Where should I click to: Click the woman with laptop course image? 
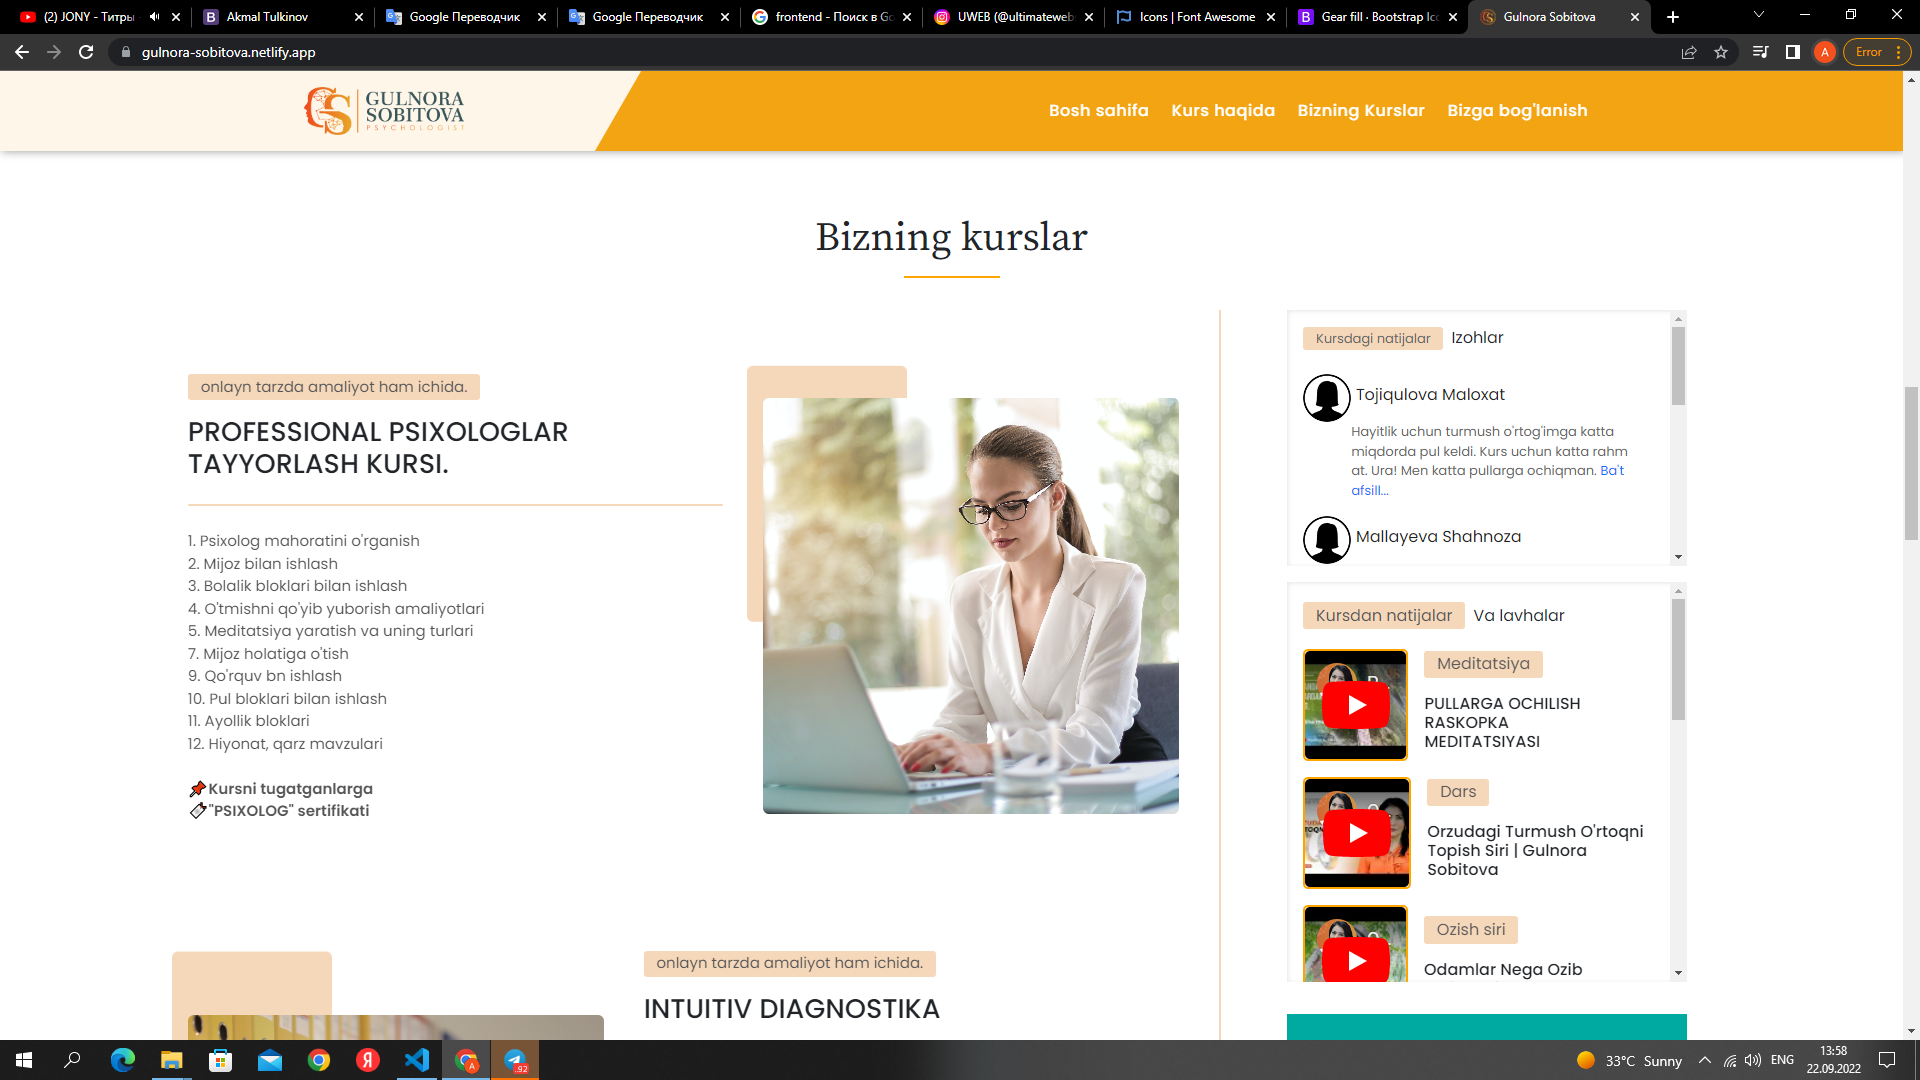coord(970,606)
